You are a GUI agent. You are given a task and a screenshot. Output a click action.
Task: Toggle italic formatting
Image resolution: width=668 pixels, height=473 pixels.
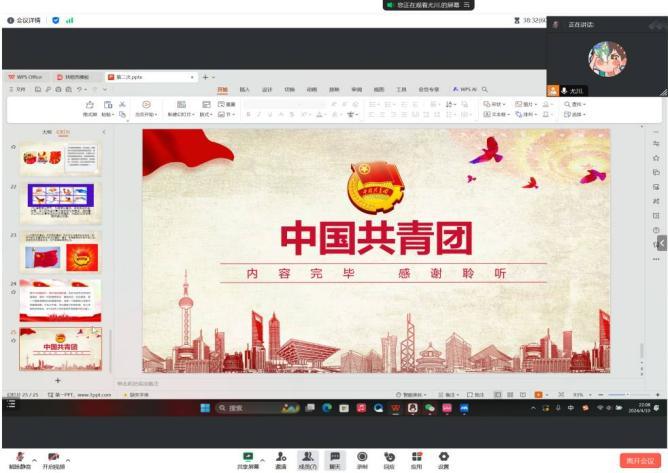pos(259,114)
